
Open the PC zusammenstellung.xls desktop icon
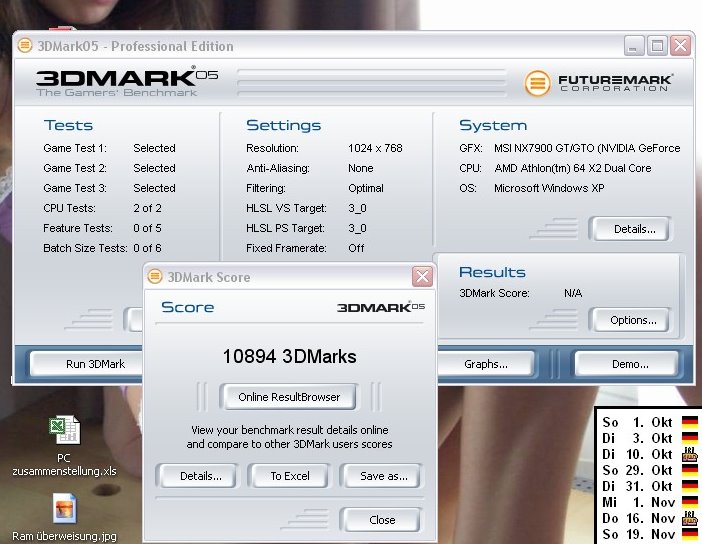(x=64, y=446)
